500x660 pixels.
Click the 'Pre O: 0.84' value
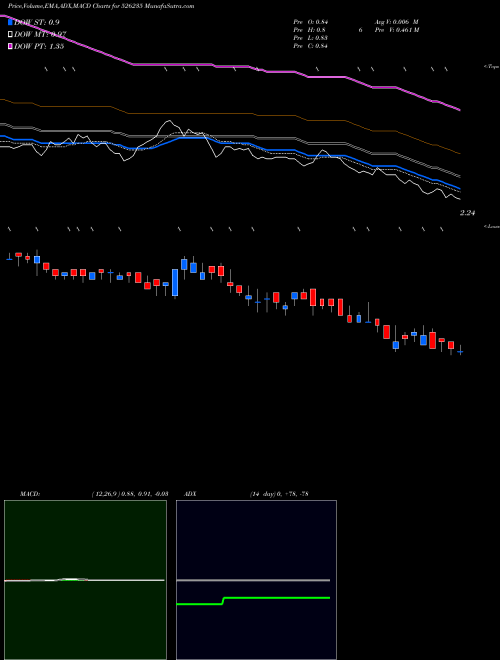click(311, 22)
